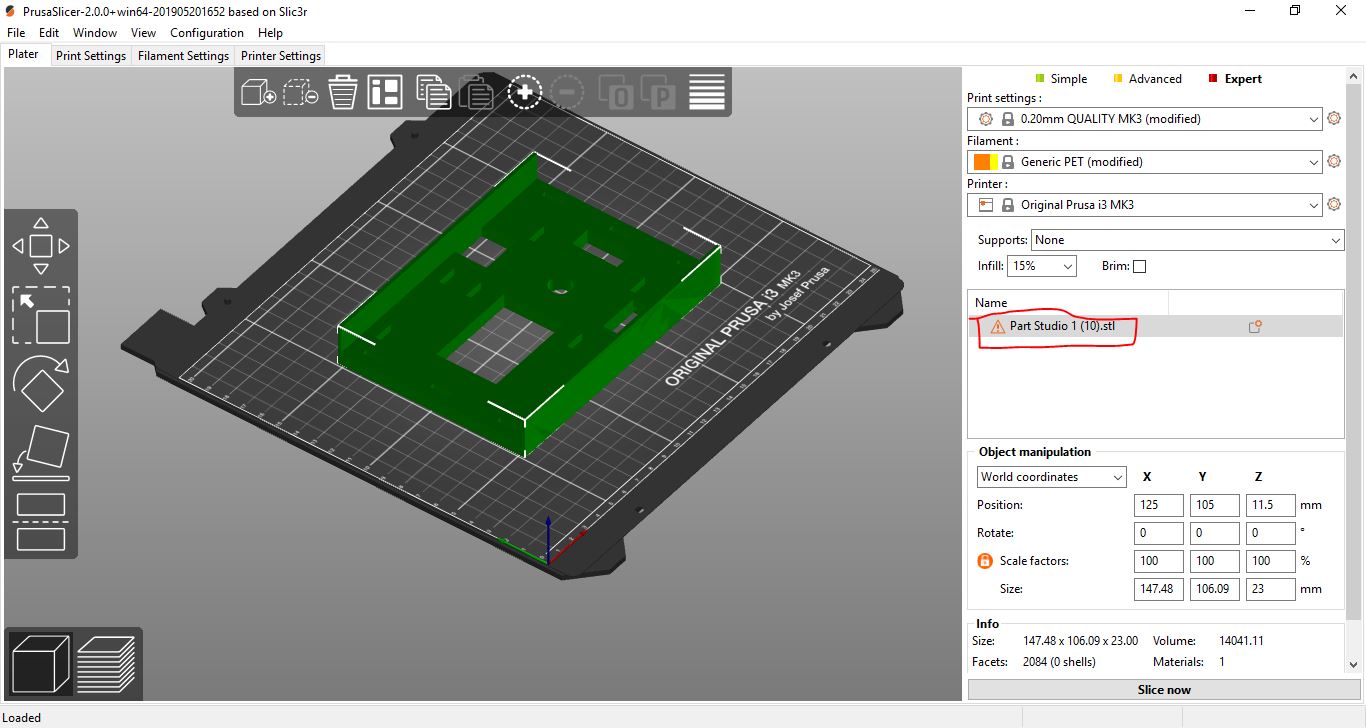Image resolution: width=1366 pixels, height=728 pixels.
Task: Click the "Loaded" status bar text
Action: click(22, 718)
